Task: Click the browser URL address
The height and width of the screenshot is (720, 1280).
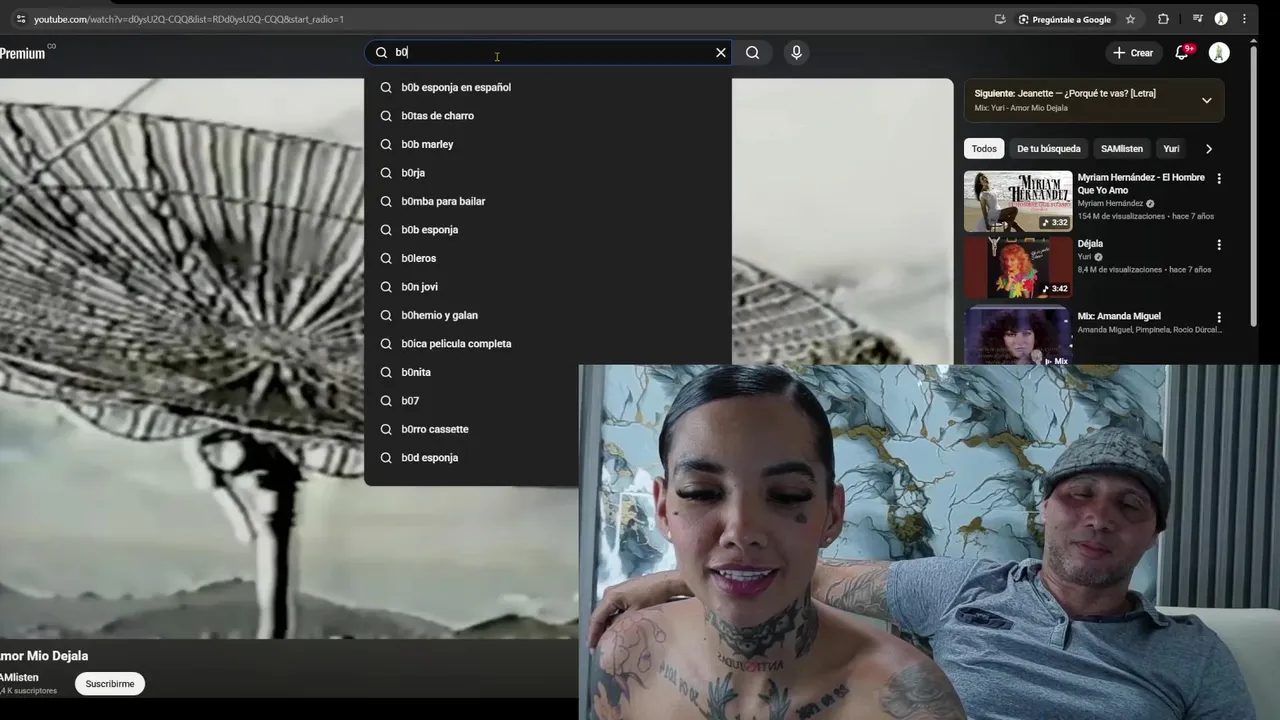Action: click(189, 19)
